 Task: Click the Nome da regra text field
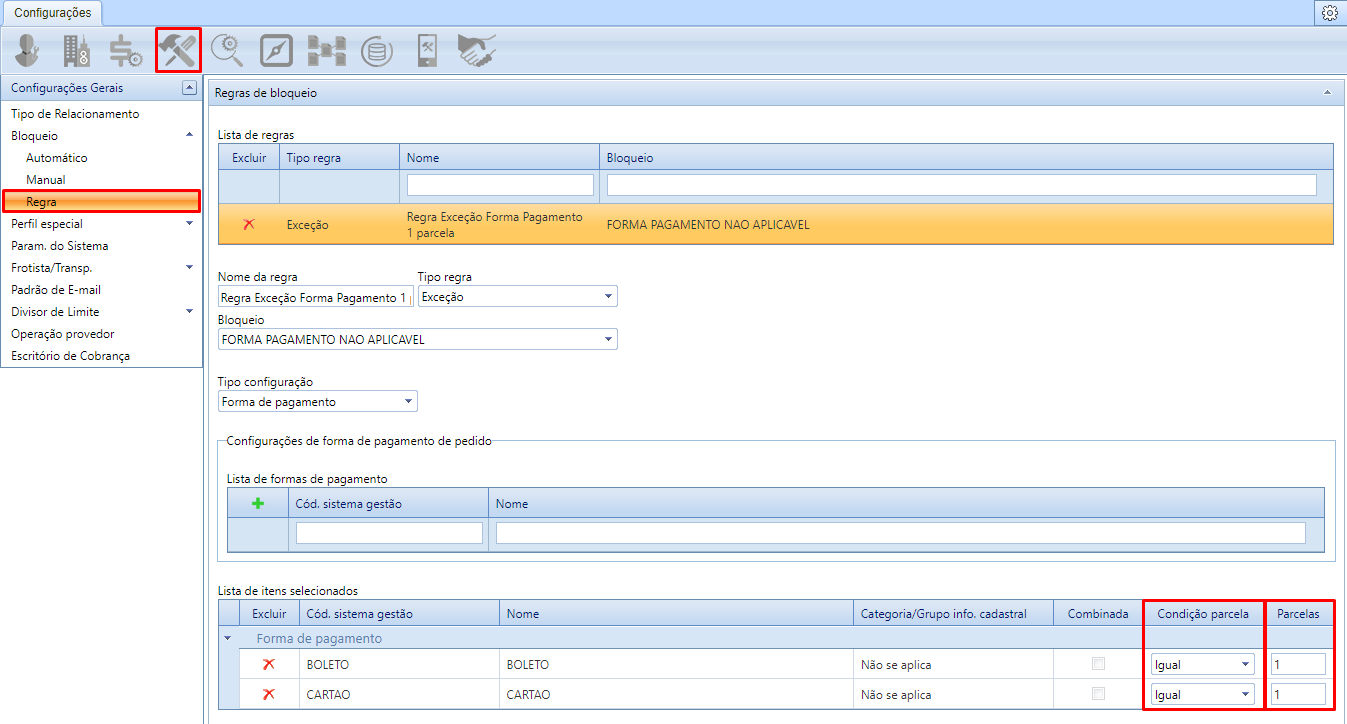[315, 297]
